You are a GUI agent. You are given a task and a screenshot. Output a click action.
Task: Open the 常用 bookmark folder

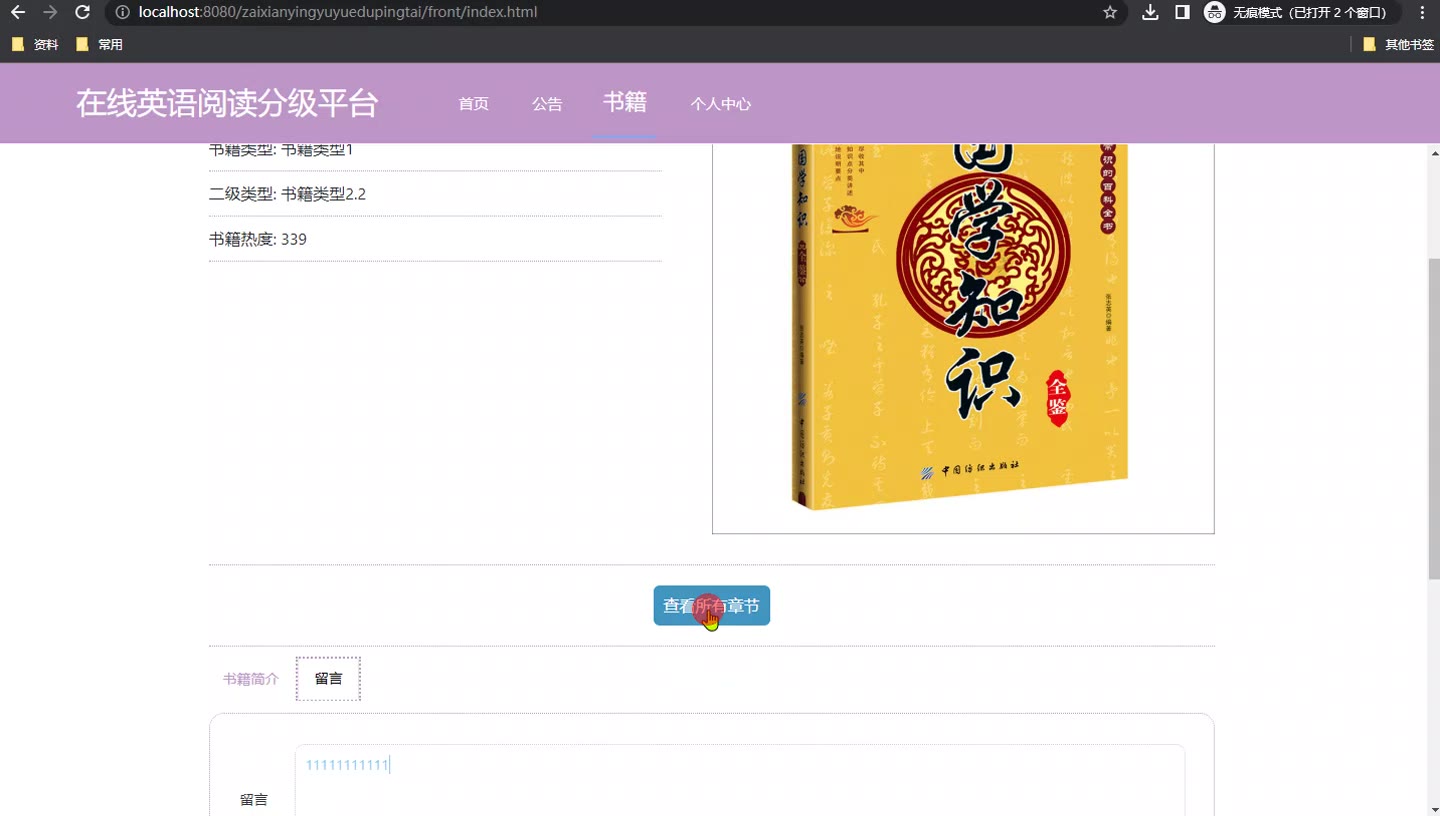coord(99,45)
